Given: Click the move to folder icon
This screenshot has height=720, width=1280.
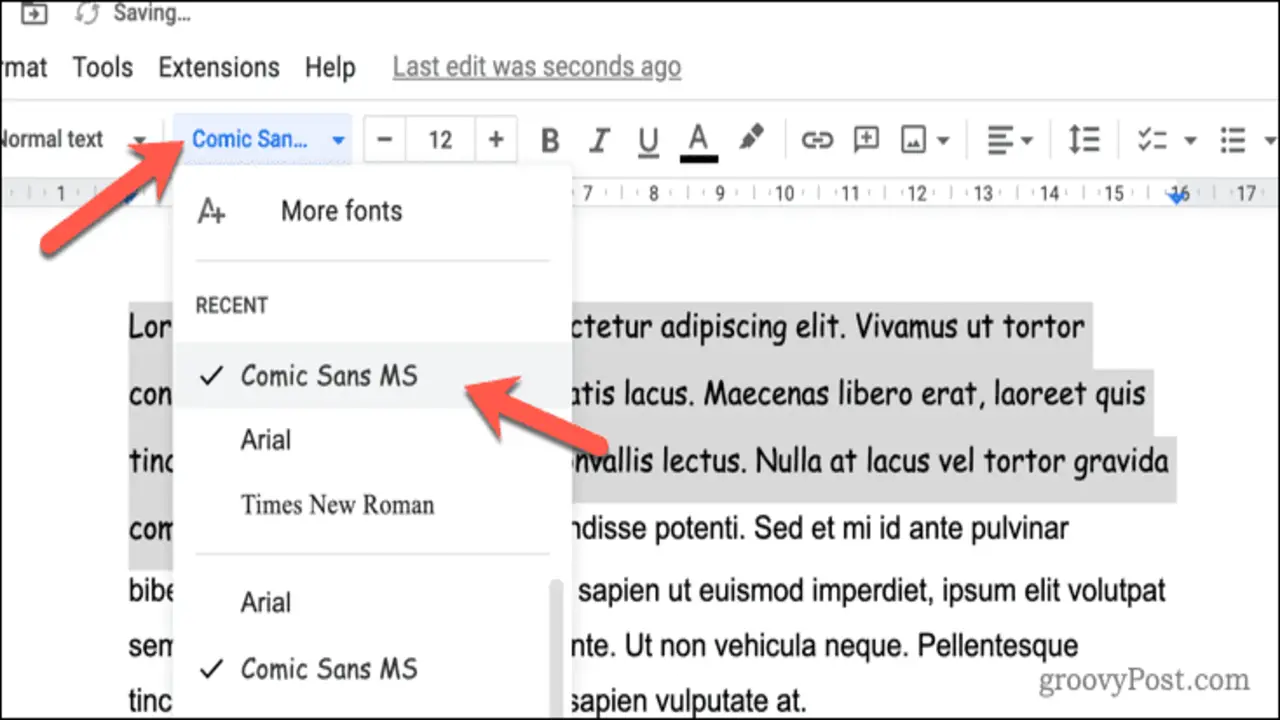Looking at the screenshot, I should 33,13.
